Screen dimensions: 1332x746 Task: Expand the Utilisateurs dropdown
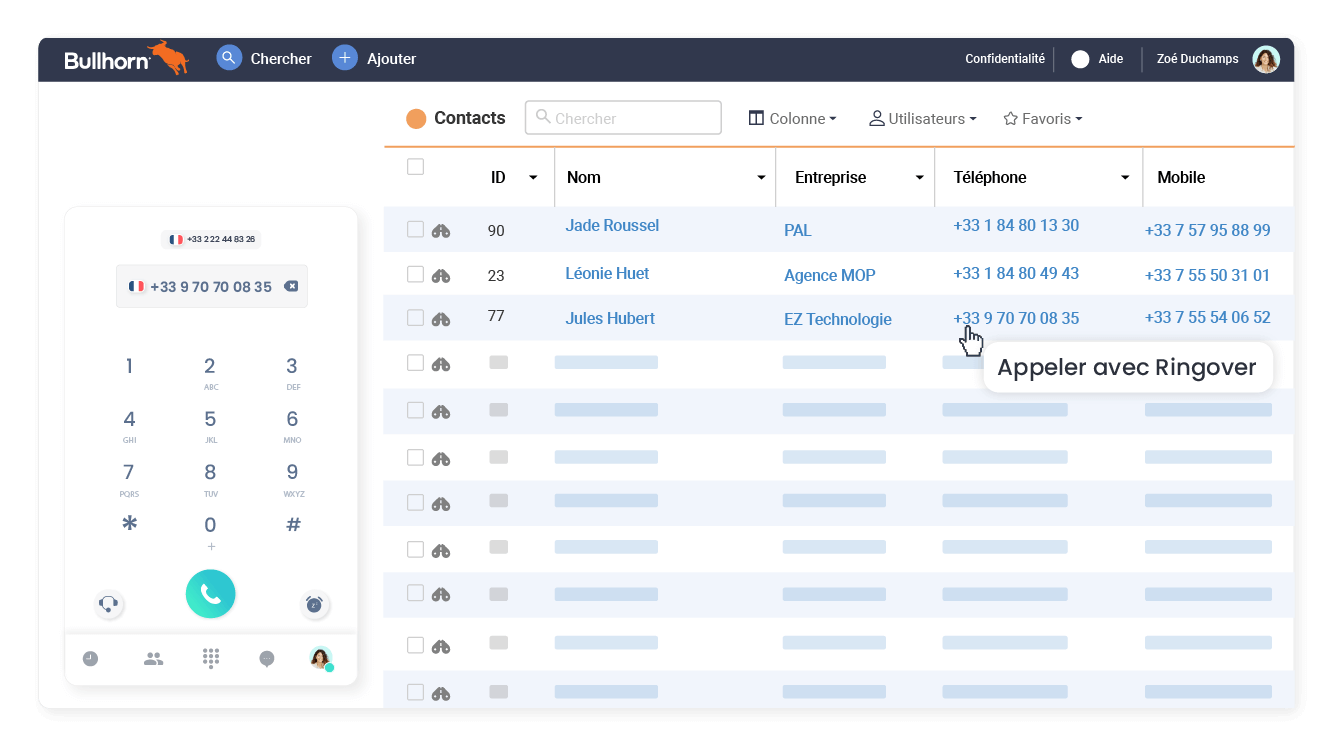921,118
